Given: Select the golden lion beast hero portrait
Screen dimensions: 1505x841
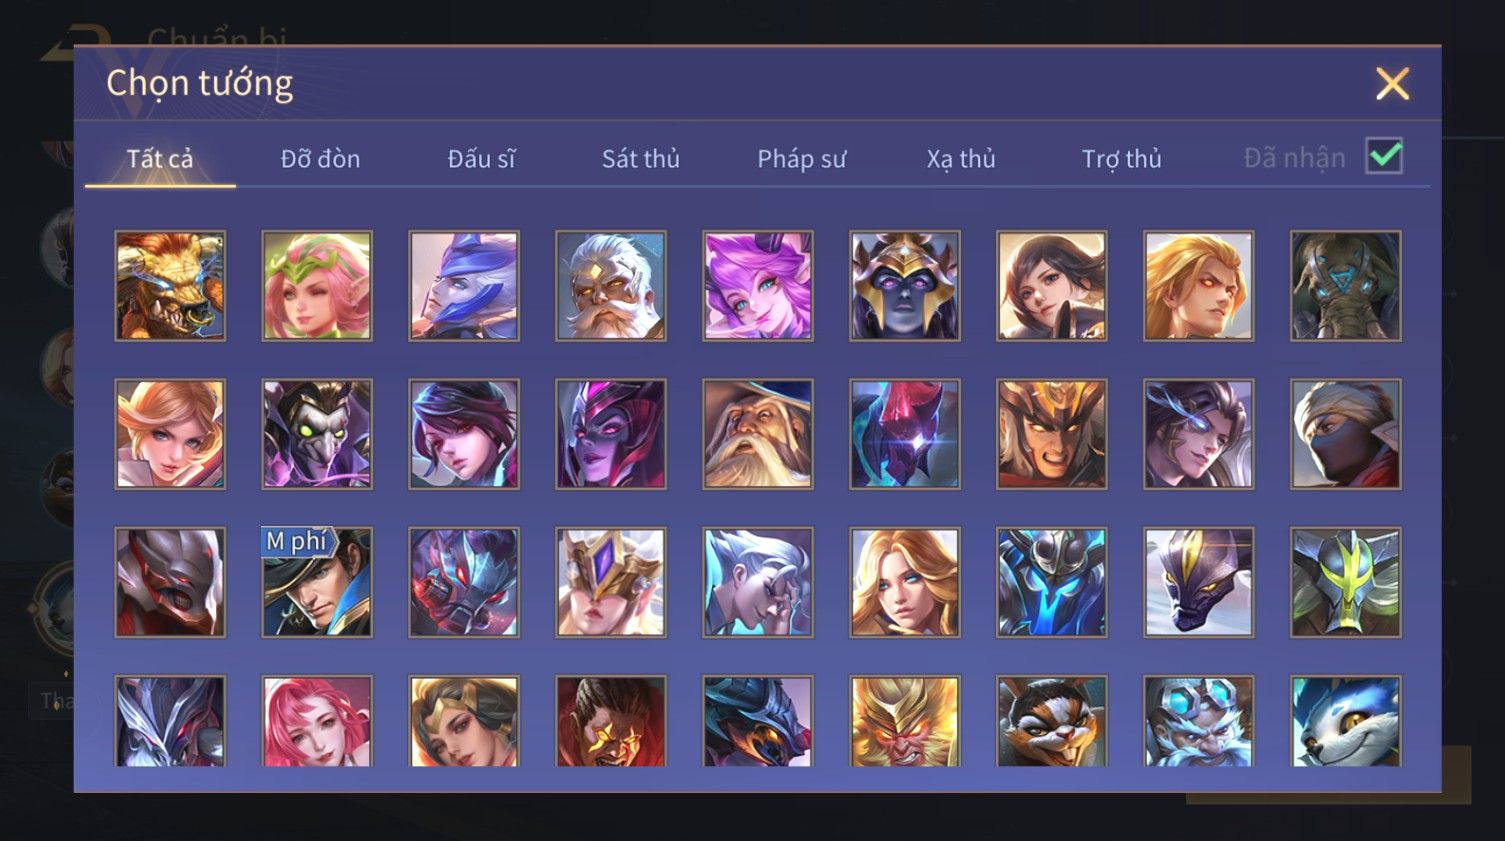Looking at the screenshot, I should pos(170,286).
